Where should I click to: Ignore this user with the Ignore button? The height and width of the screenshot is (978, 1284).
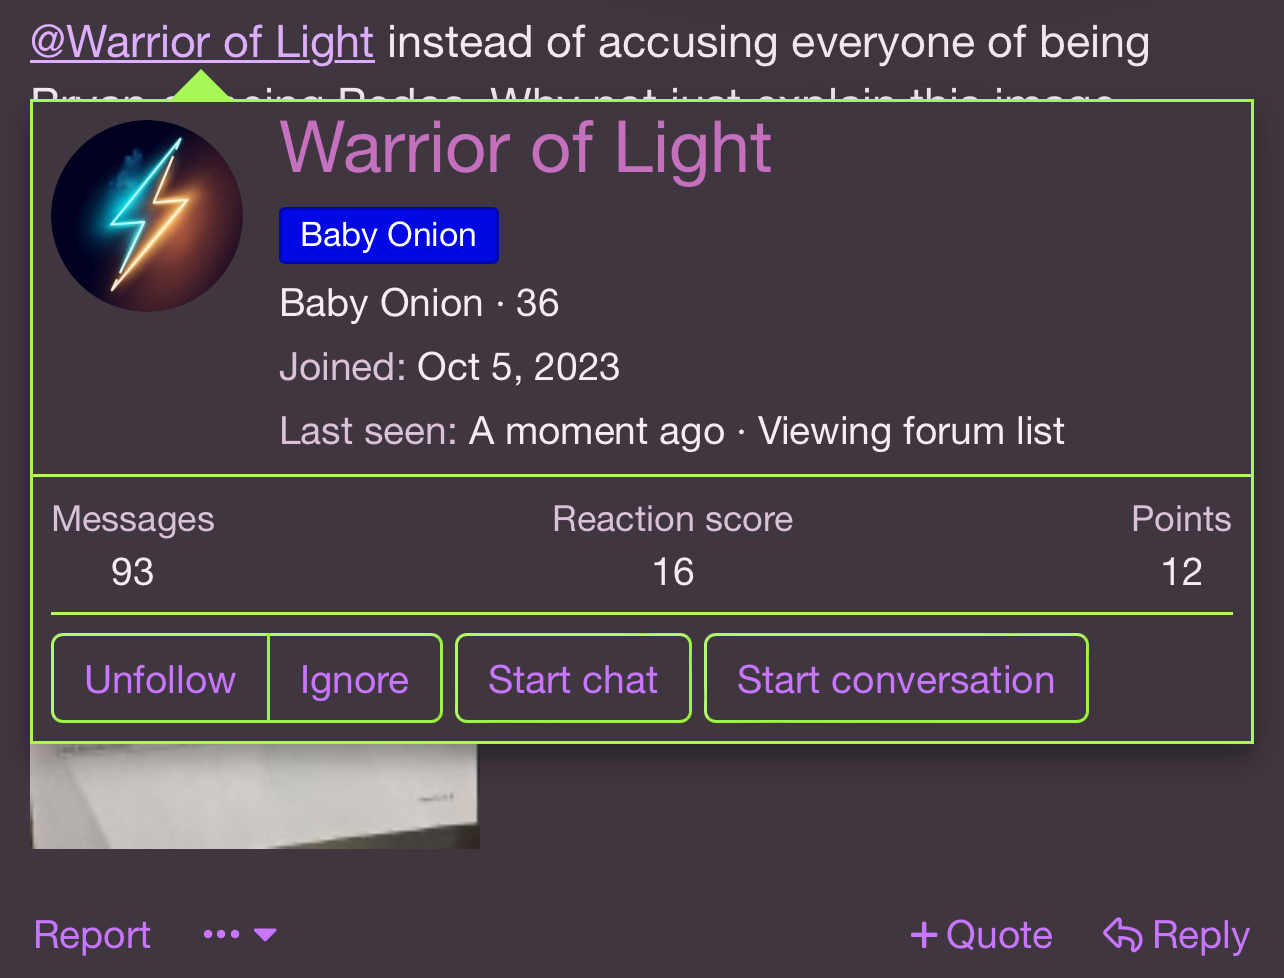coord(355,679)
